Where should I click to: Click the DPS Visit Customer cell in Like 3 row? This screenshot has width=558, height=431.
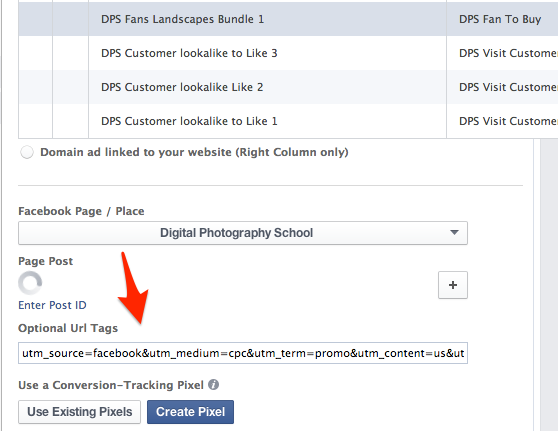tap(502, 53)
